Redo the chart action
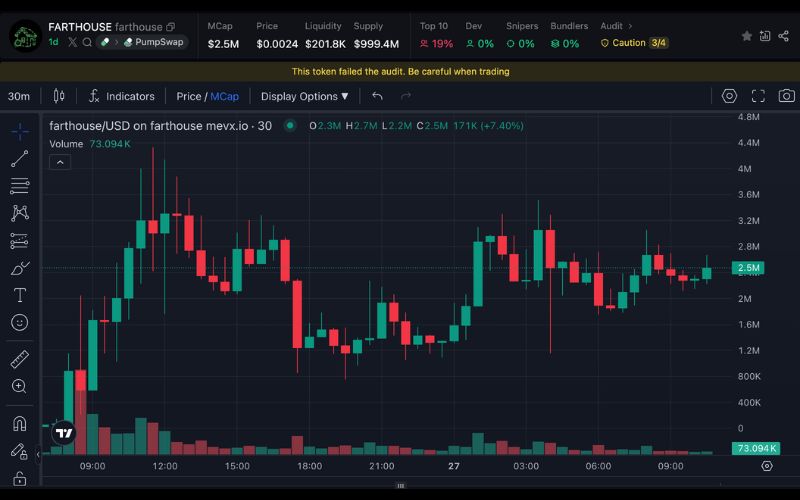The image size is (800, 500). (406, 96)
